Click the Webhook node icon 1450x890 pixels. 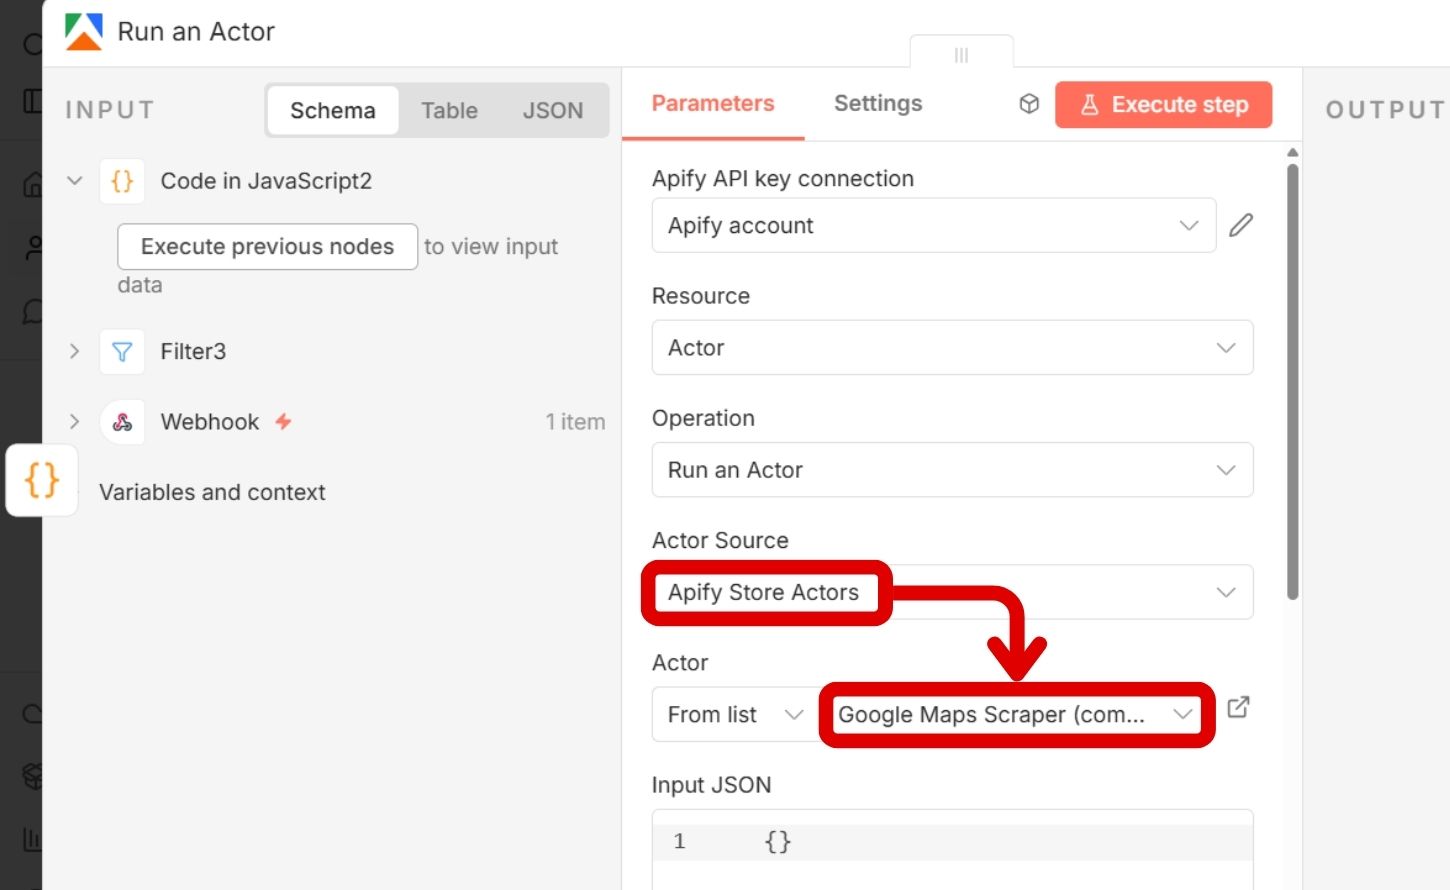pyautogui.click(x=122, y=422)
